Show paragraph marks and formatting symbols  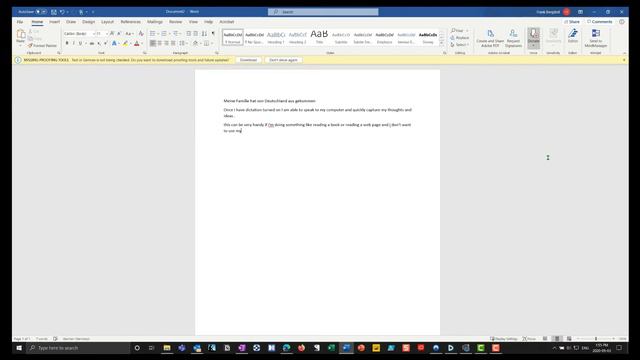click(x=213, y=33)
